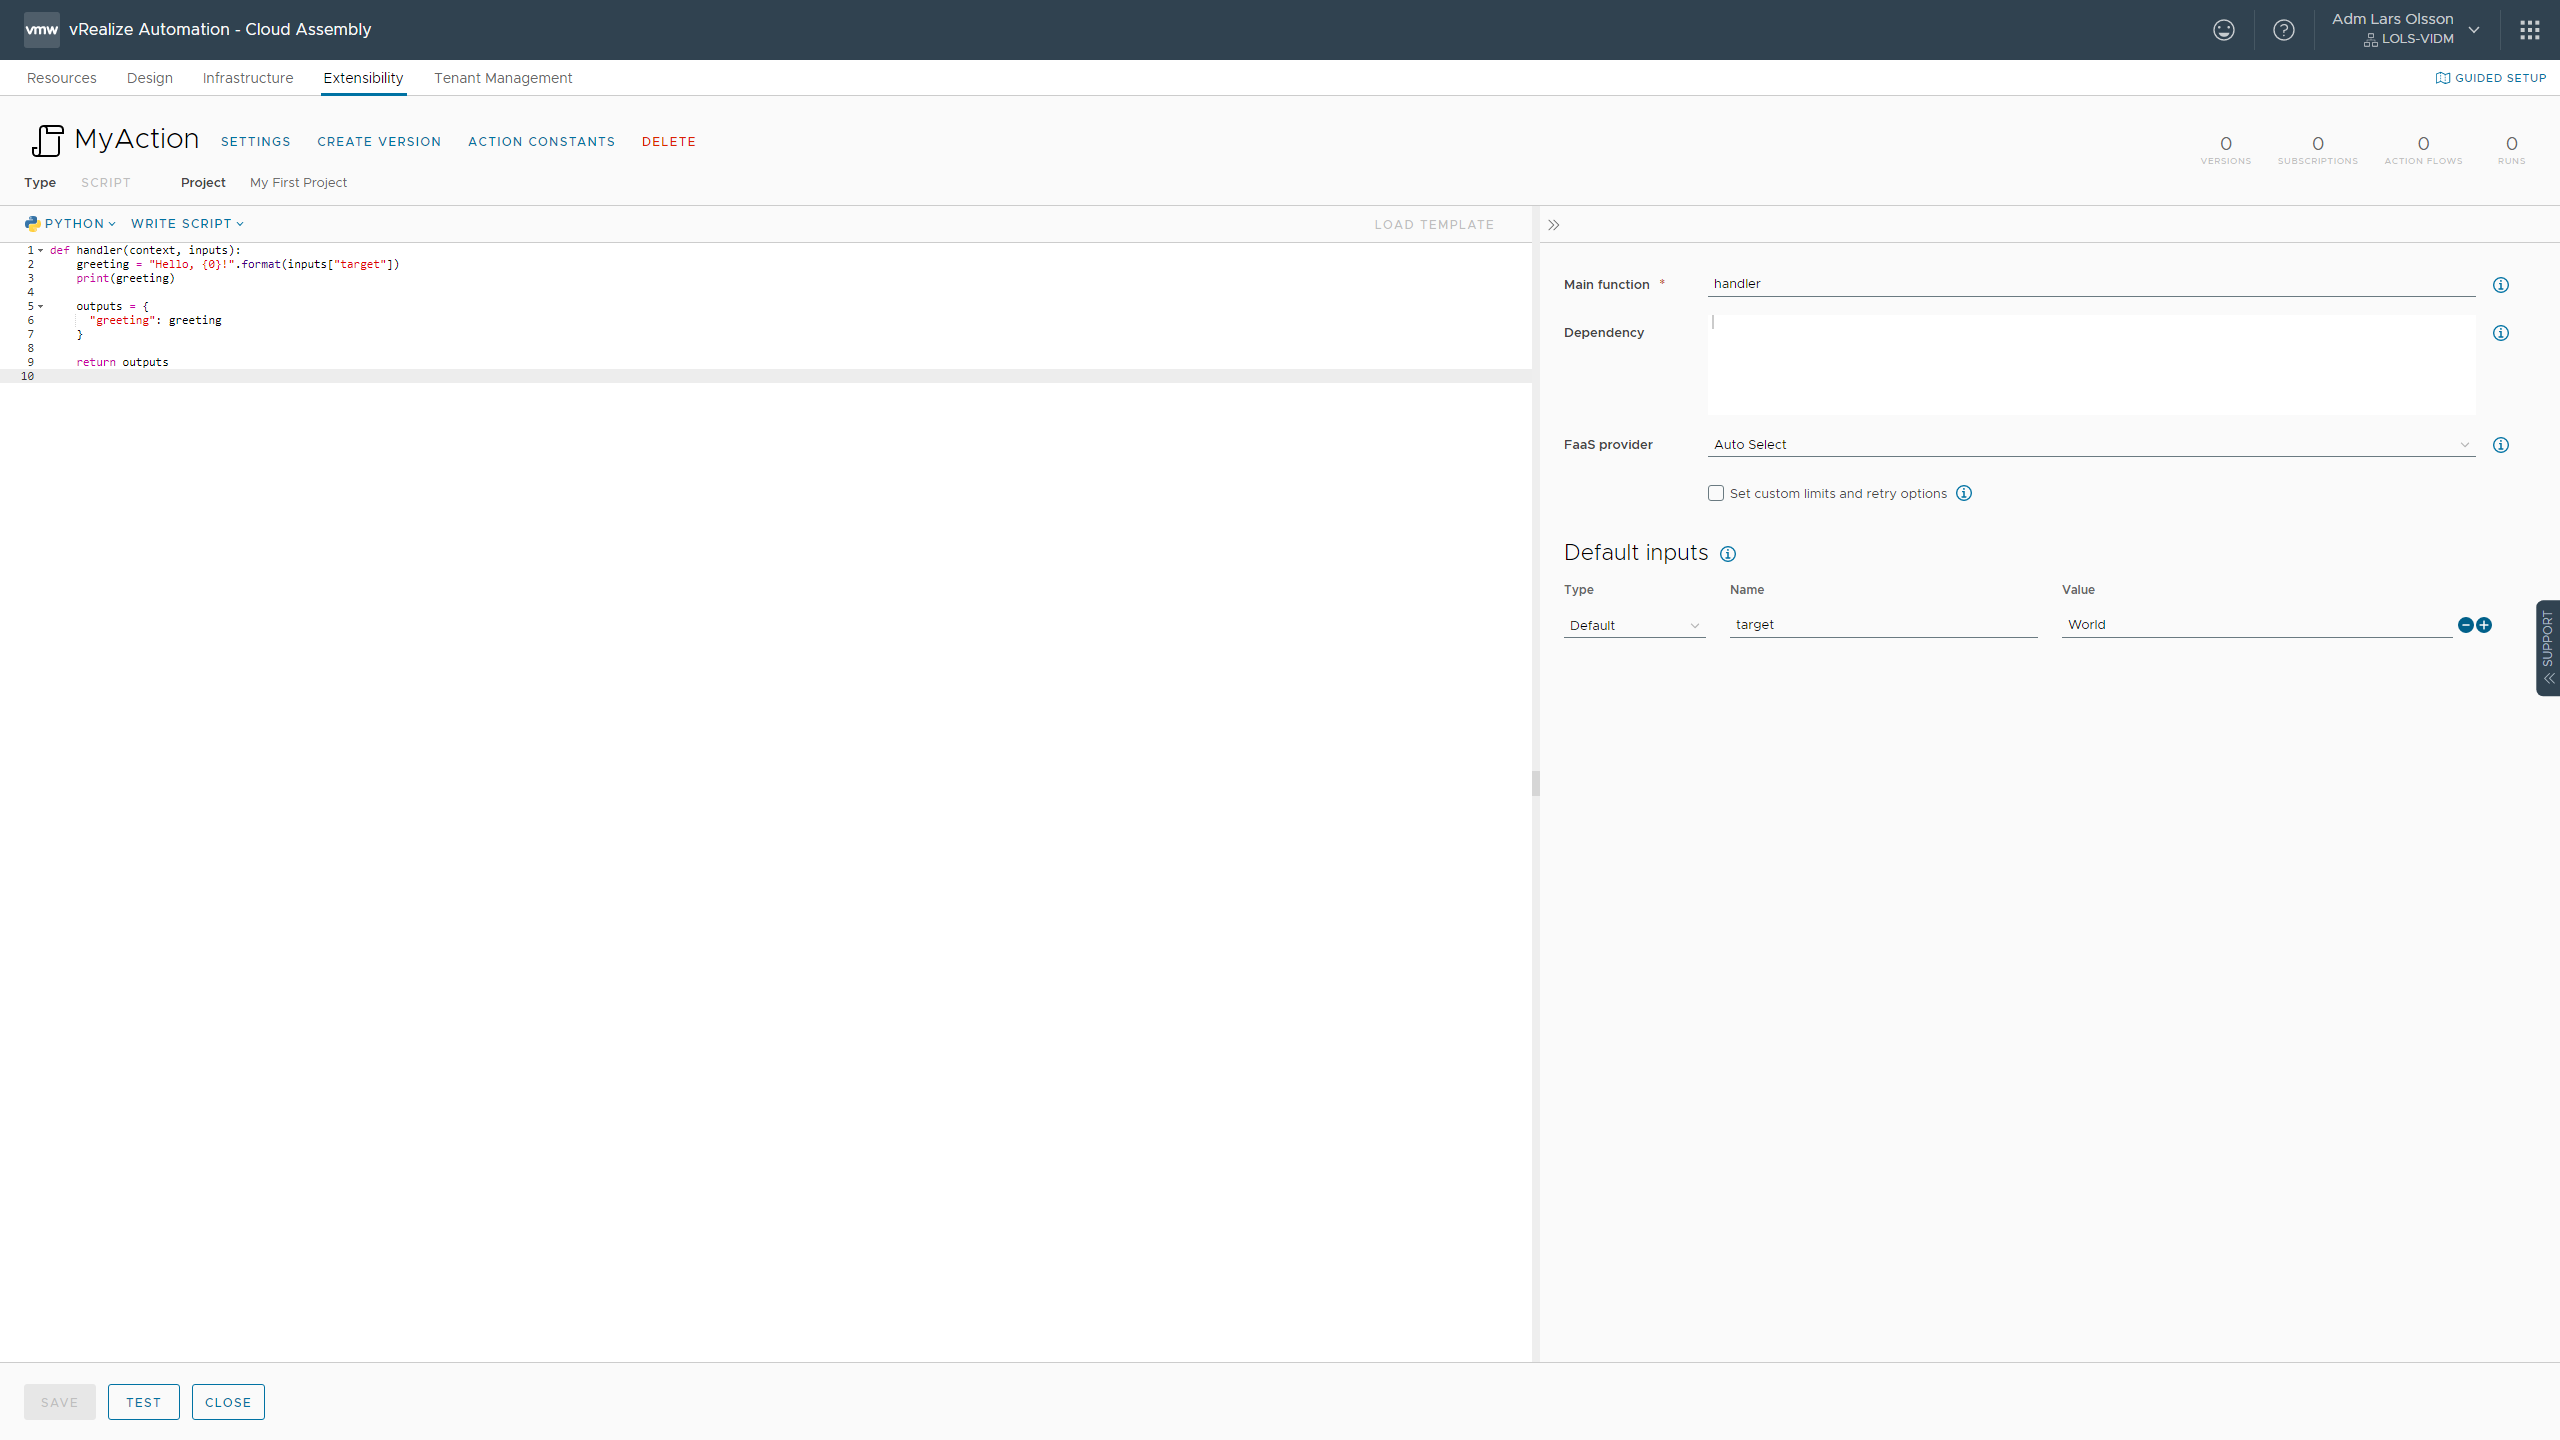Open Action Constants
The height and width of the screenshot is (1440, 2560).
pos(542,142)
